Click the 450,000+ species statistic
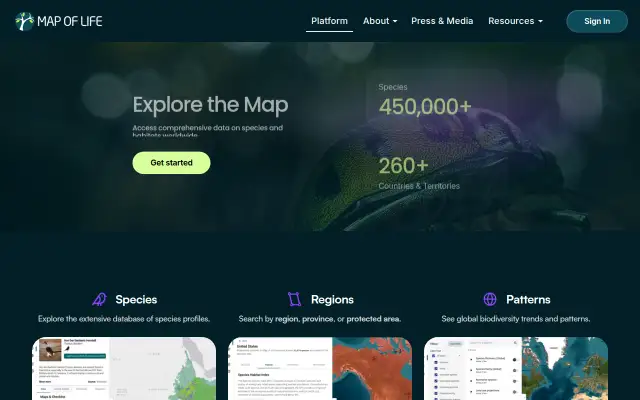 click(x=425, y=107)
